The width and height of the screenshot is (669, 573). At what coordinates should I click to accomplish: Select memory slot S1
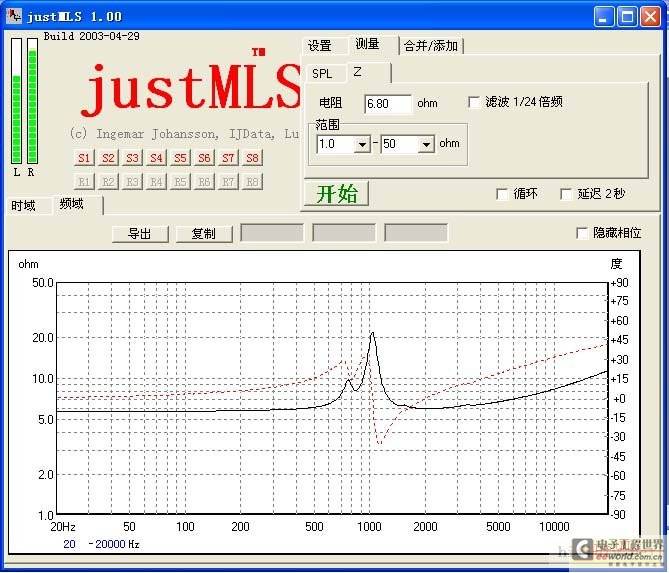84,158
